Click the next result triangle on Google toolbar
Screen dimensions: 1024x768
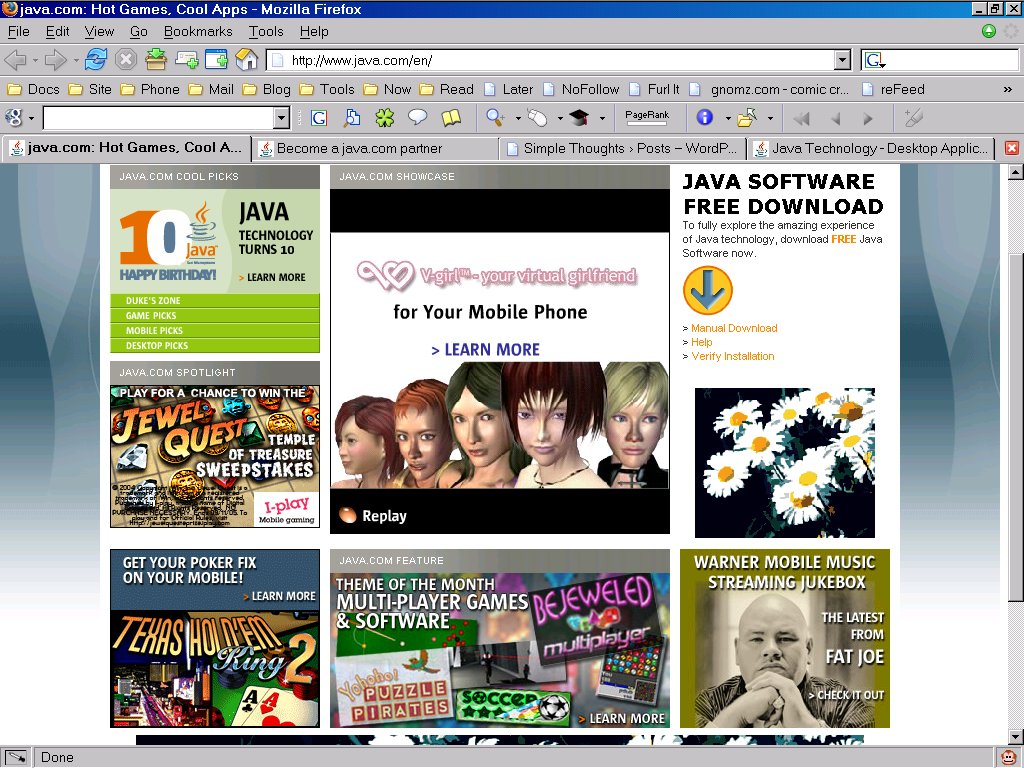(x=868, y=118)
